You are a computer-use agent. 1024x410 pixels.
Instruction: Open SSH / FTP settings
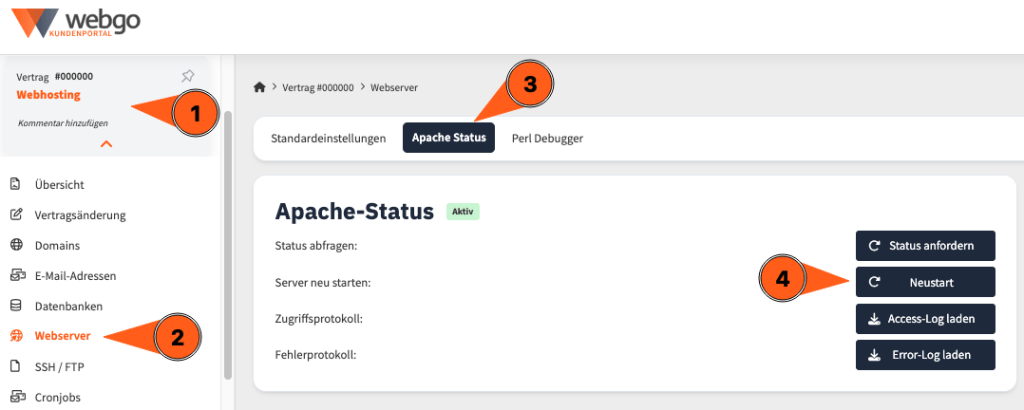click(x=59, y=367)
